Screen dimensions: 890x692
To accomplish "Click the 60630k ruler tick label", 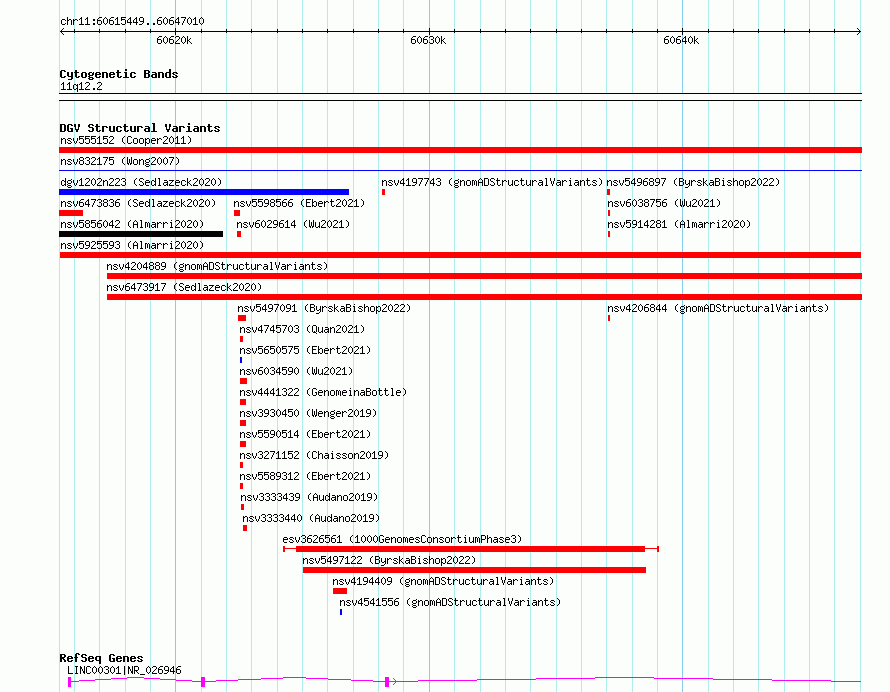I will (428, 40).
